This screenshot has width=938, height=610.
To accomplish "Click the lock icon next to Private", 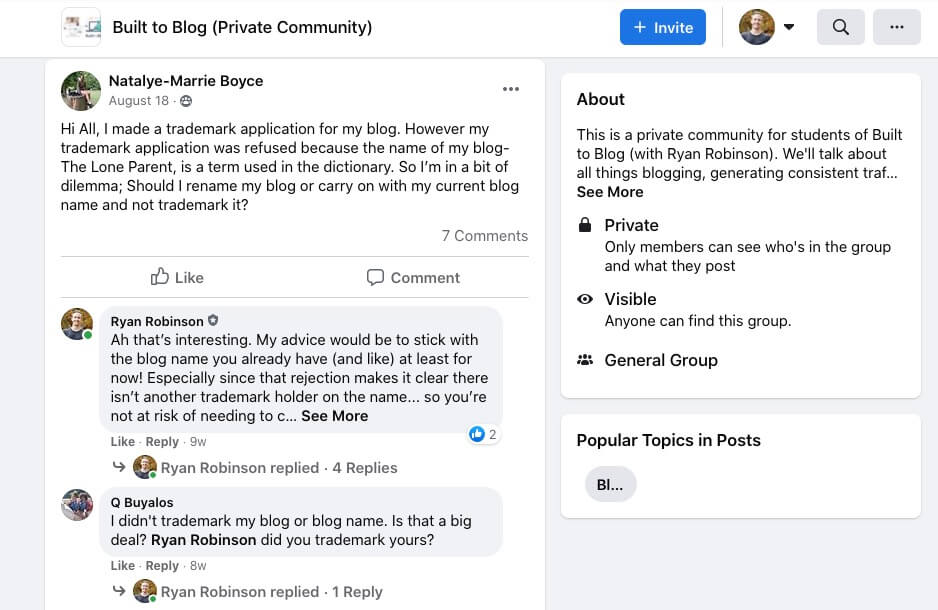I will click(x=585, y=225).
